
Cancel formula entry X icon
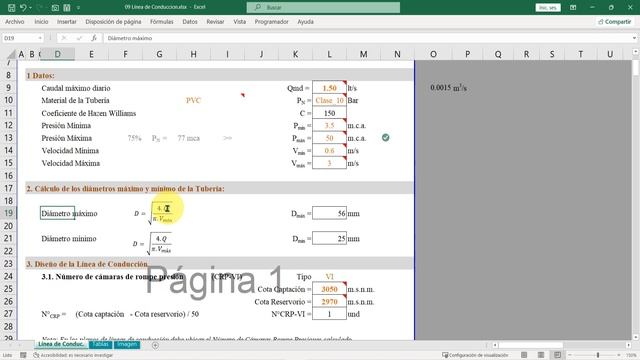coord(64,38)
